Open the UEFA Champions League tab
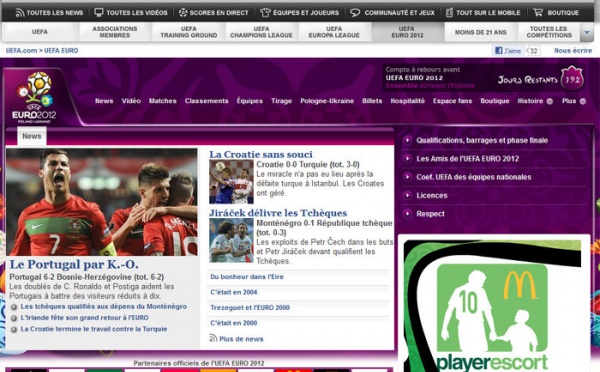Screen dimensions: 600x372 261,32
